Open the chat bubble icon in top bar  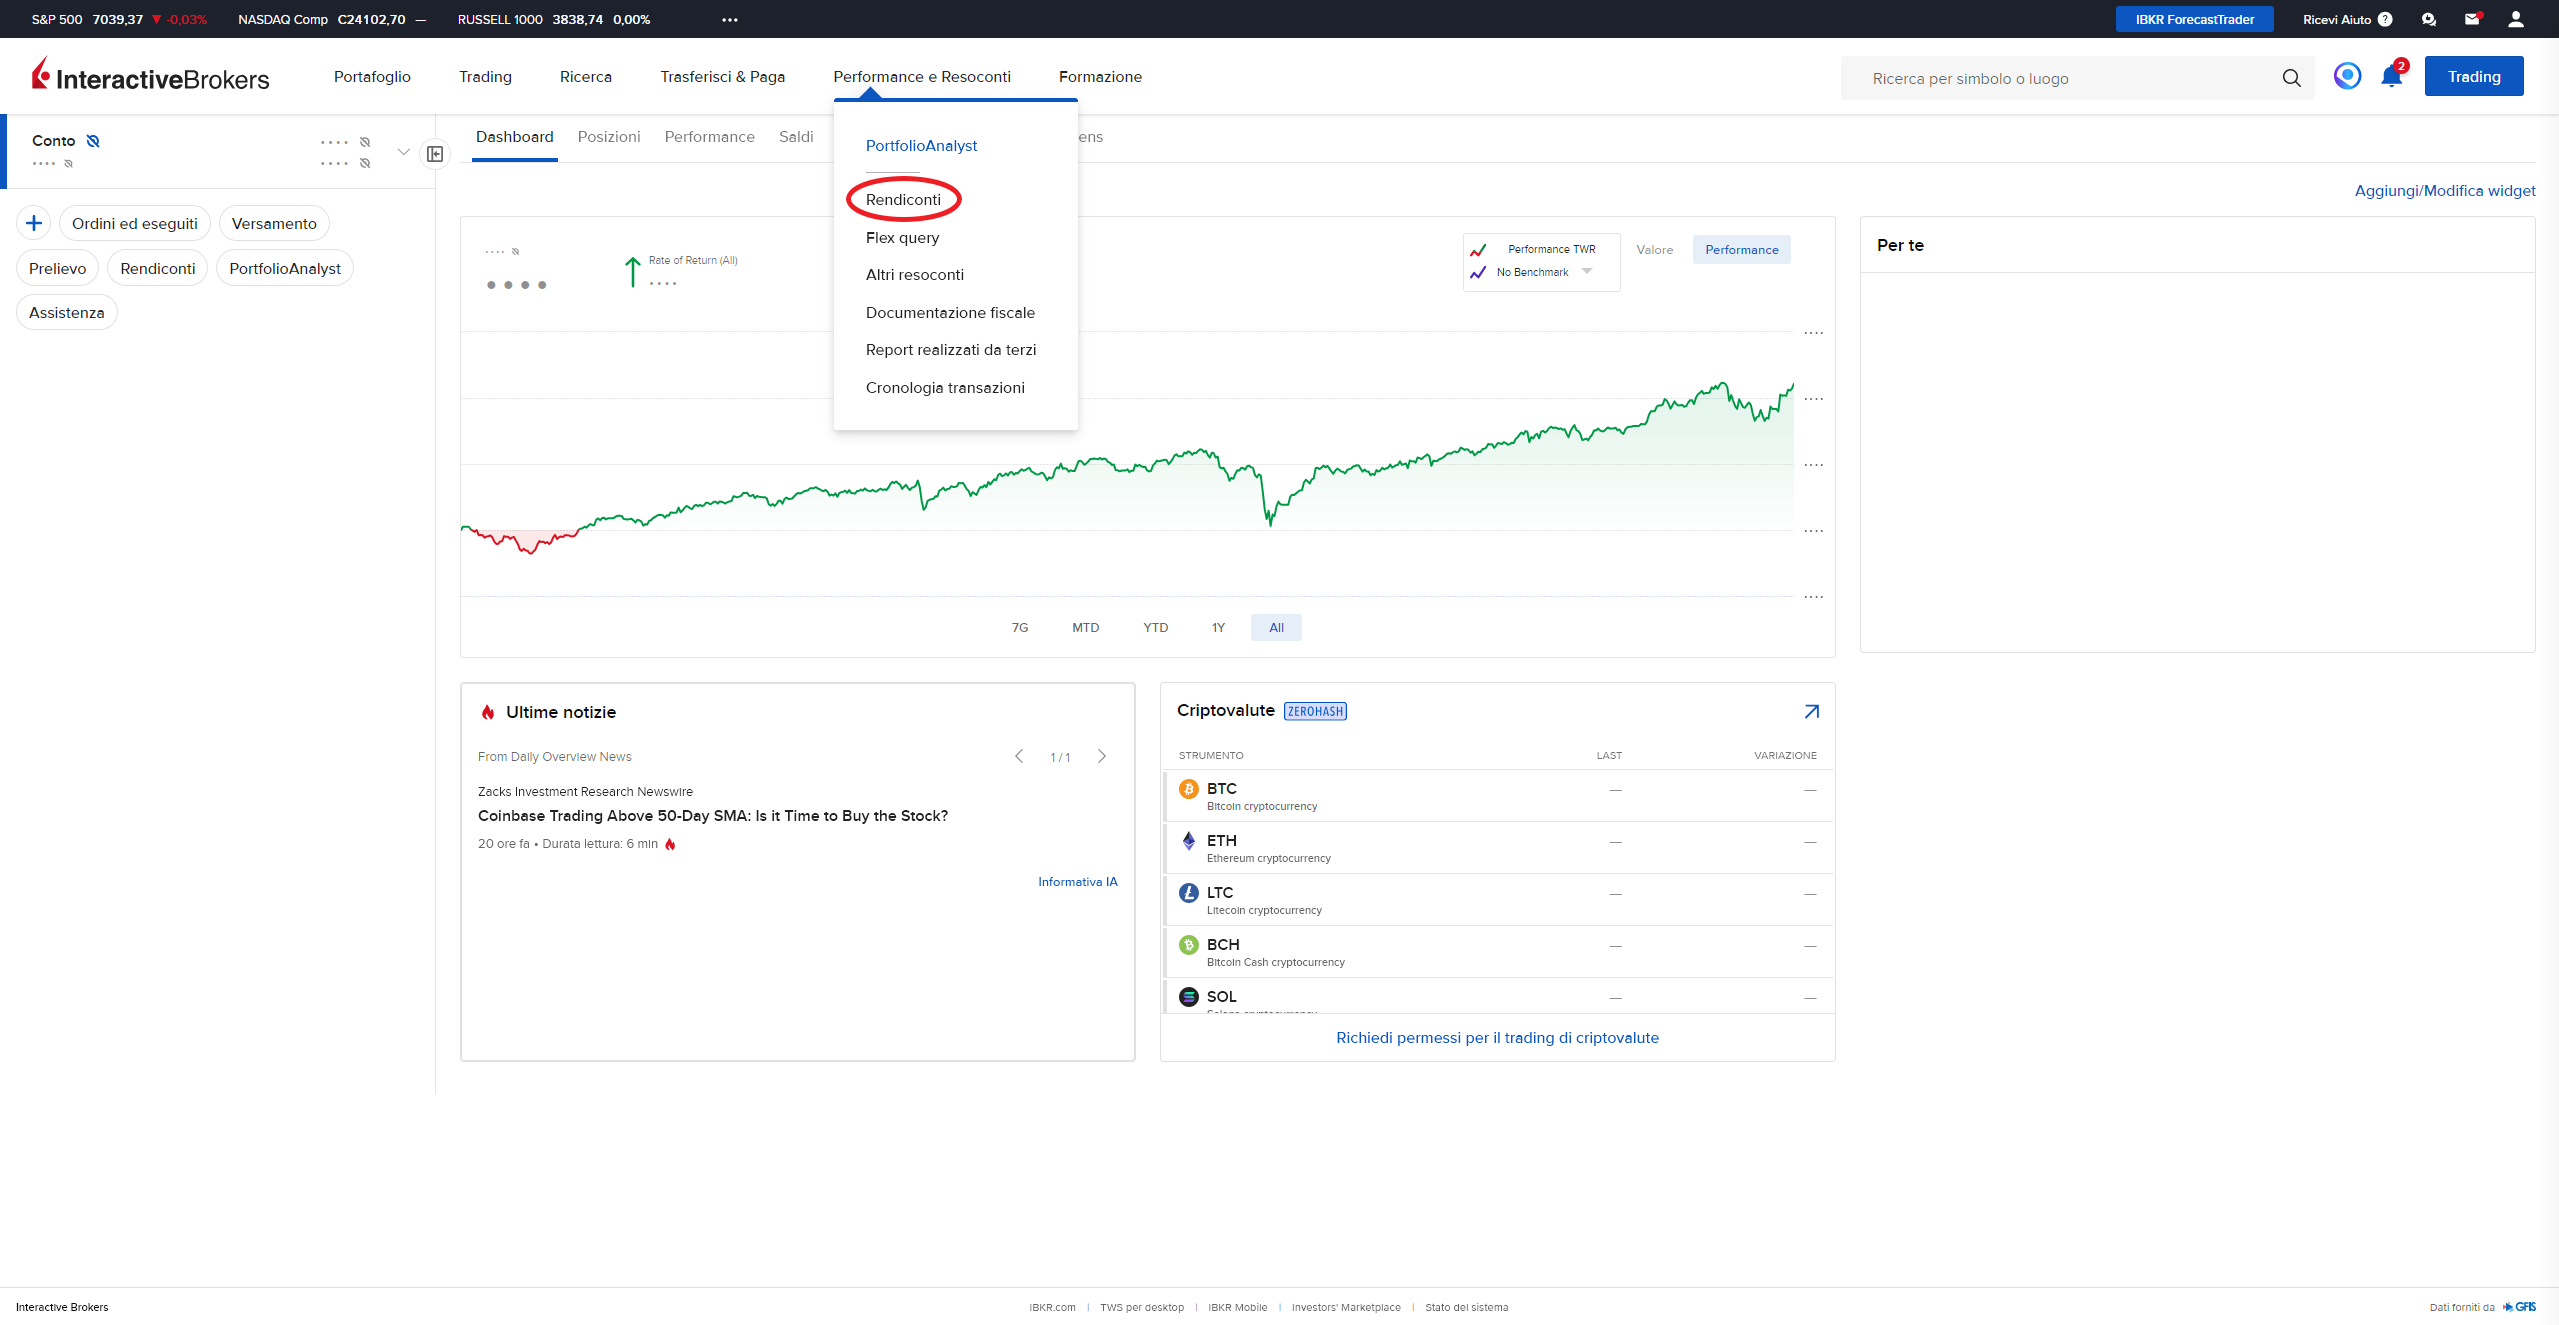[x=2429, y=19]
